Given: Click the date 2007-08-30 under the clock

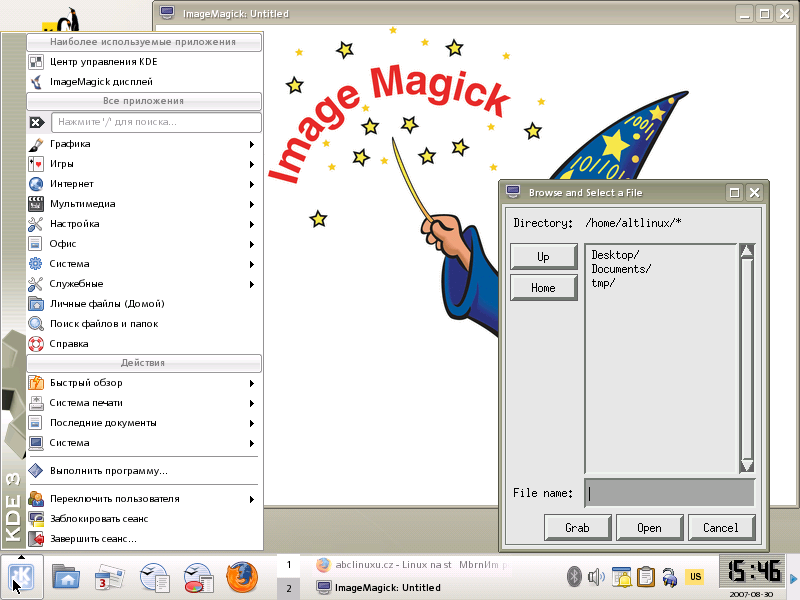Looking at the screenshot, I should click(x=754, y=594).
